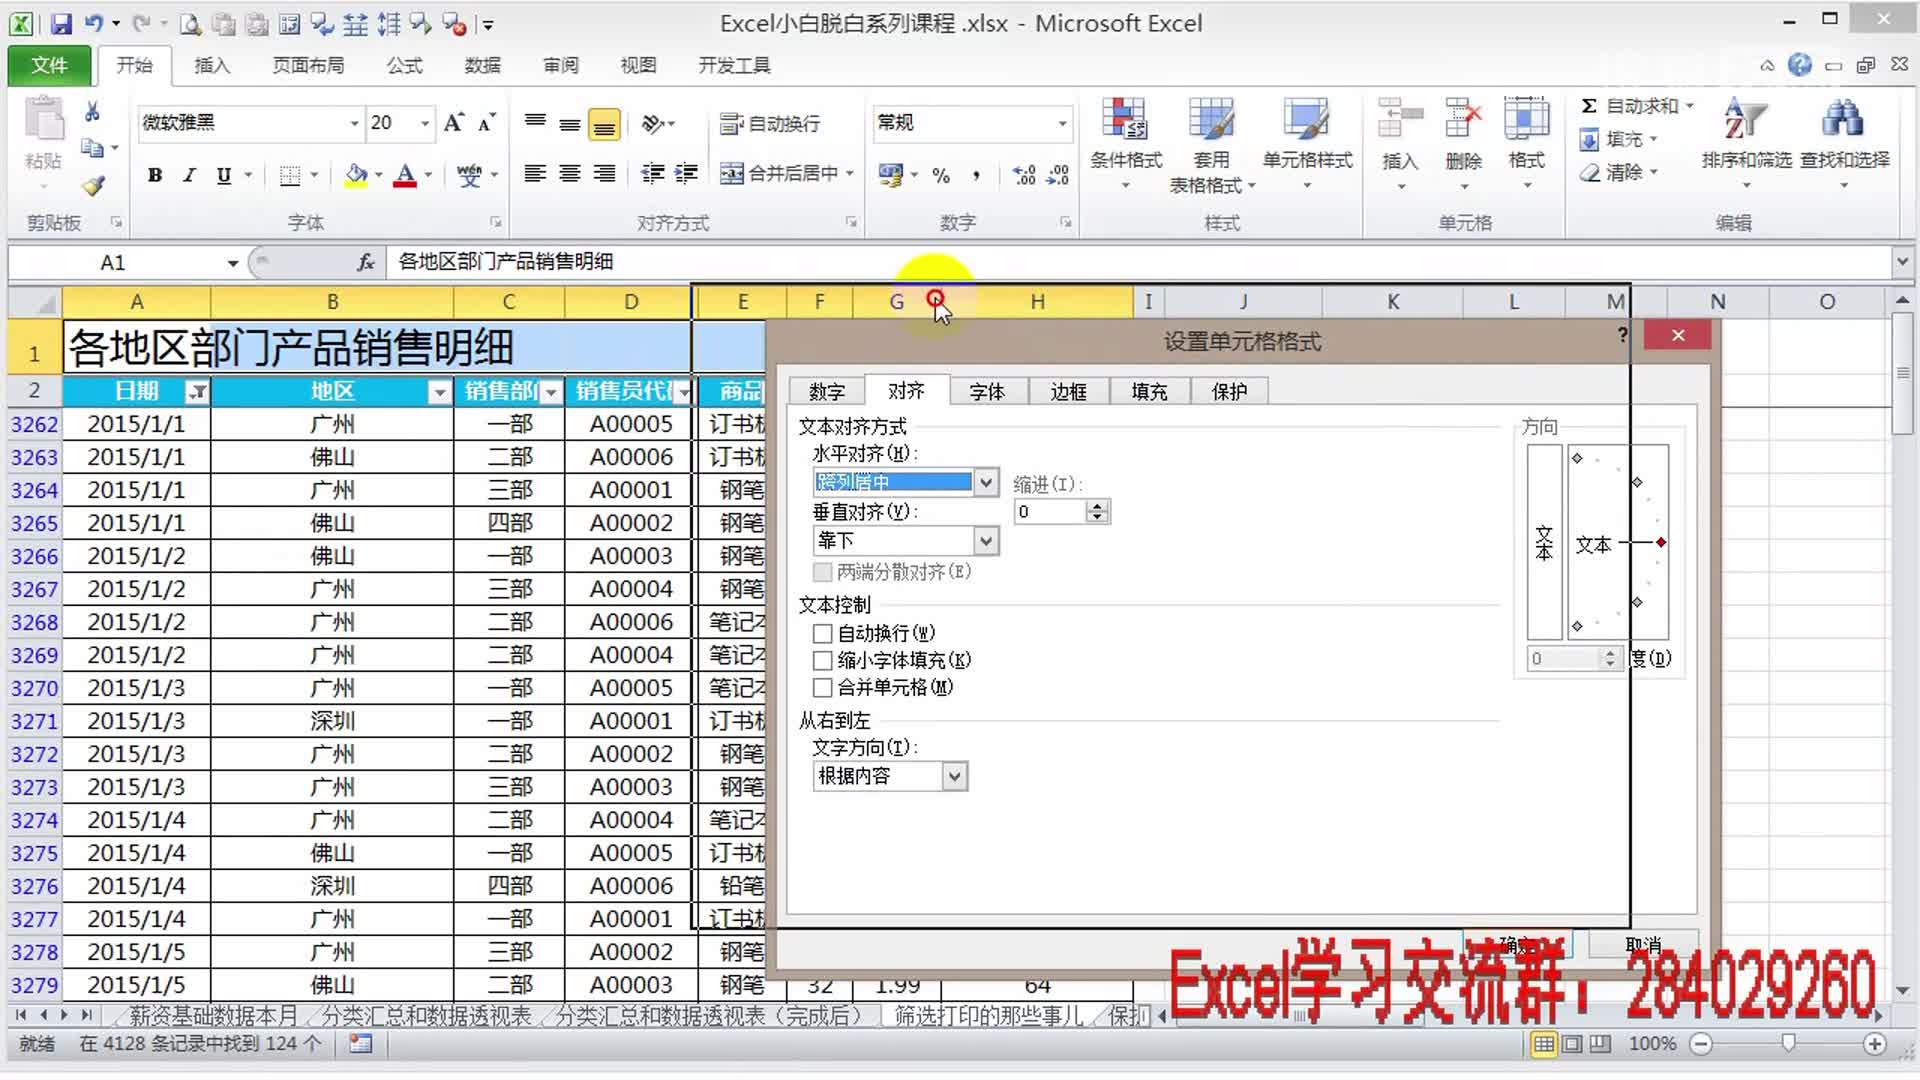Enable the 合并单元格 checkbox

point(822,687)
